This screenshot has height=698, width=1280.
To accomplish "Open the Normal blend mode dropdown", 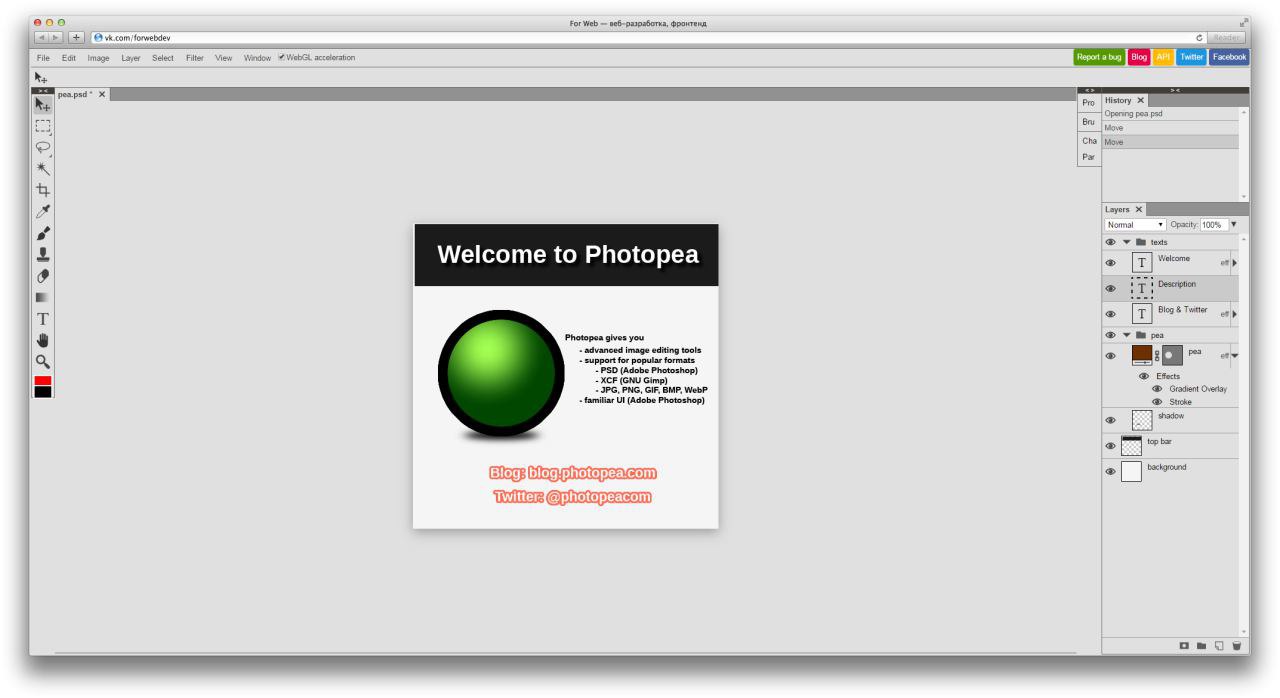I will tap(1136, 225).
